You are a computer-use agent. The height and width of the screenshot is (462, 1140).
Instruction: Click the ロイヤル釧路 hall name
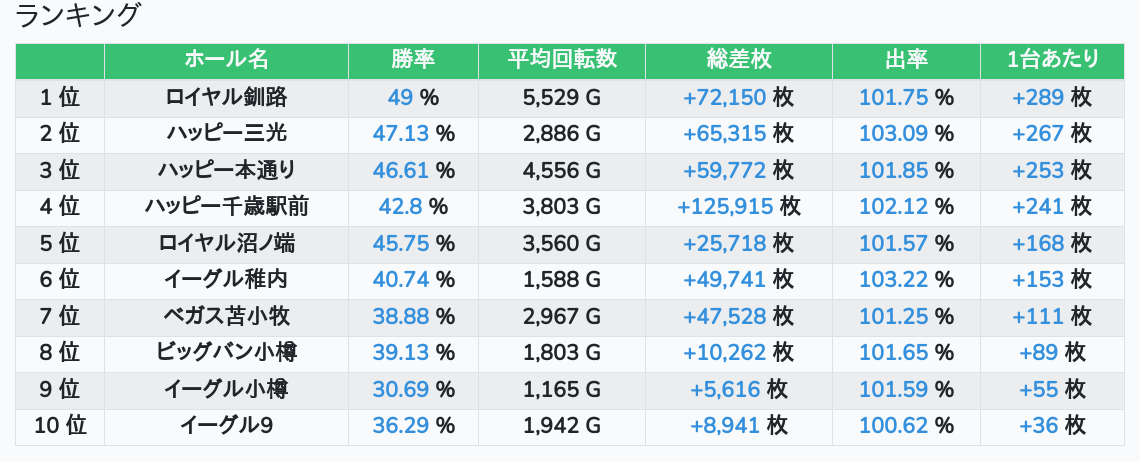click(226, 98)
